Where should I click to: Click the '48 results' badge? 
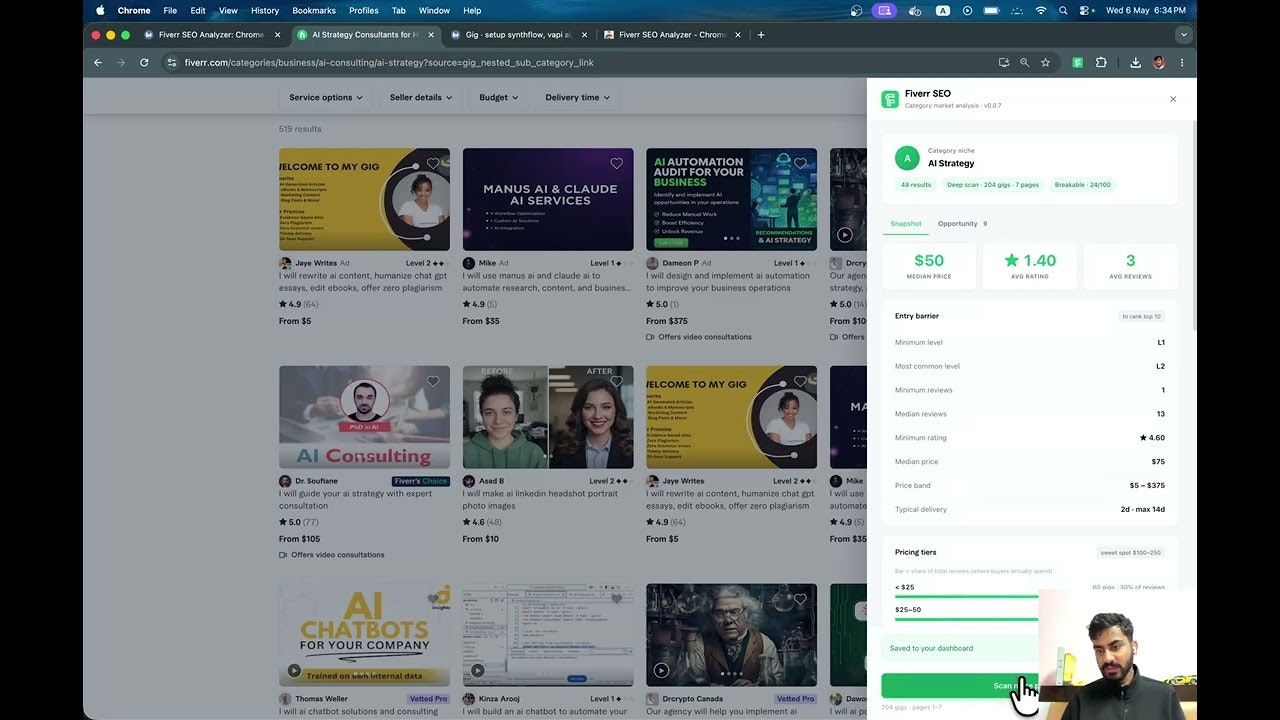tap(915, 185)
